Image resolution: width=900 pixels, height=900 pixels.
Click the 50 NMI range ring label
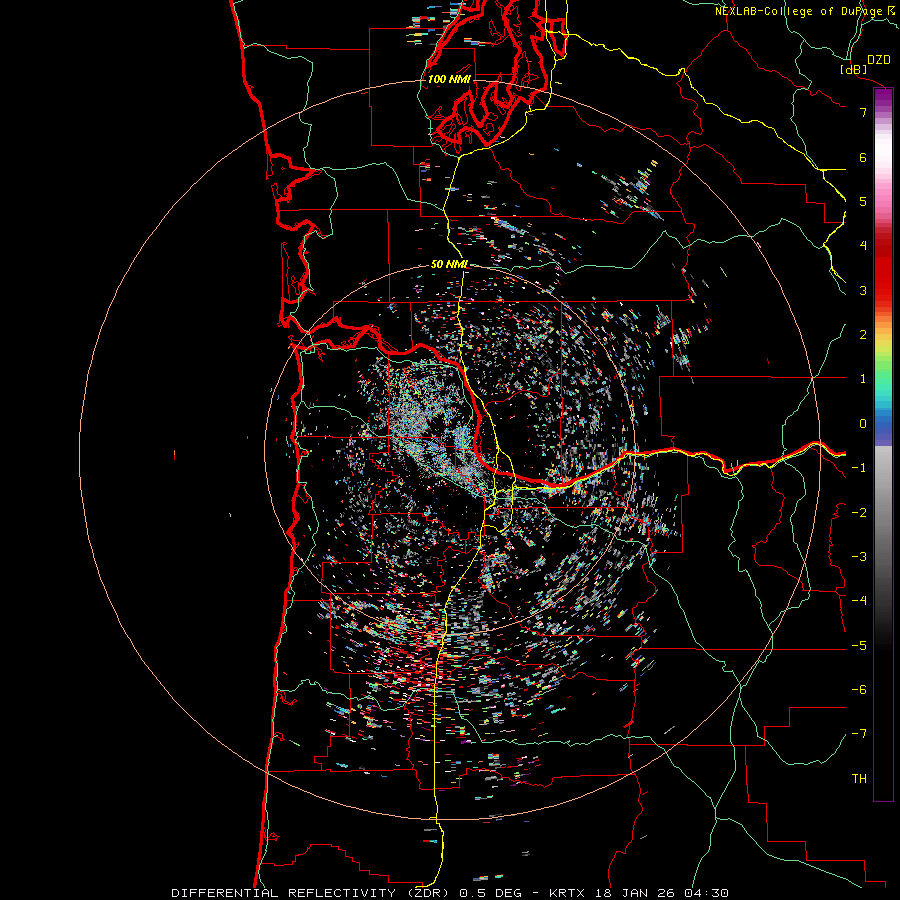pyautogui.click(x=449, y=264)
